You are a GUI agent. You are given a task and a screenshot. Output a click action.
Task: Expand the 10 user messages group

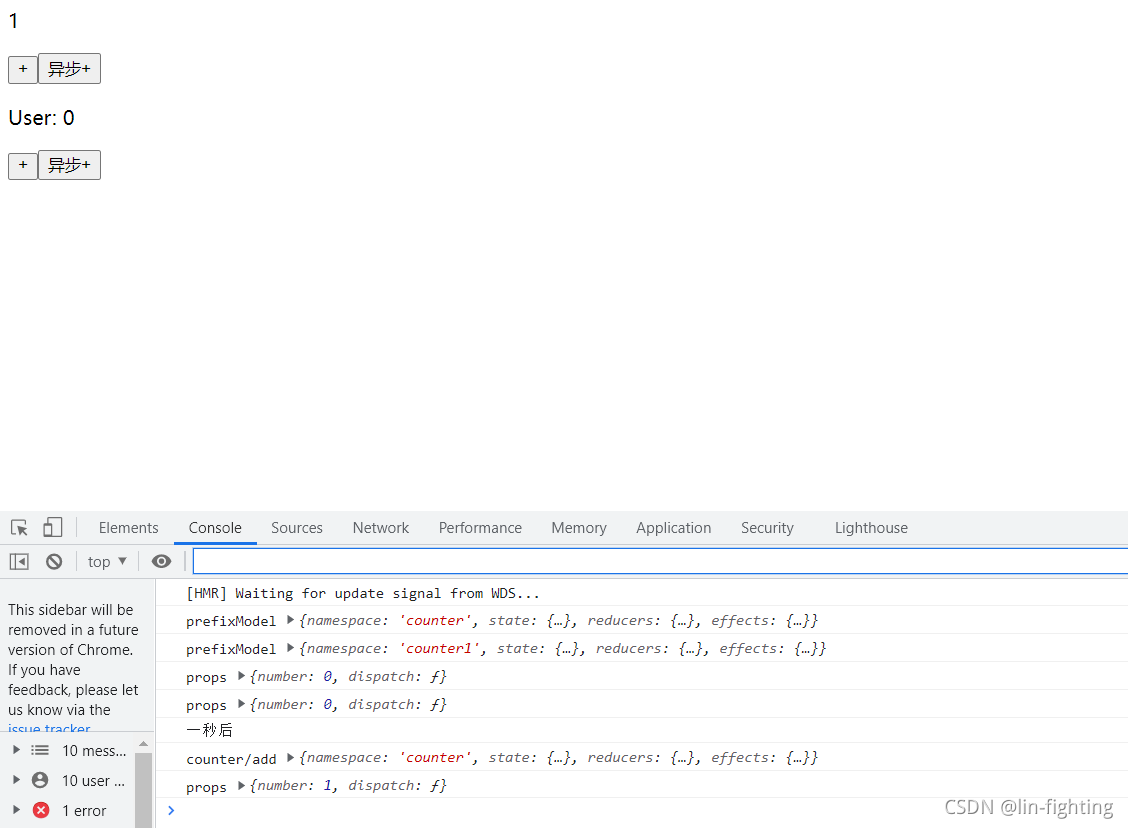coord(16,781)
